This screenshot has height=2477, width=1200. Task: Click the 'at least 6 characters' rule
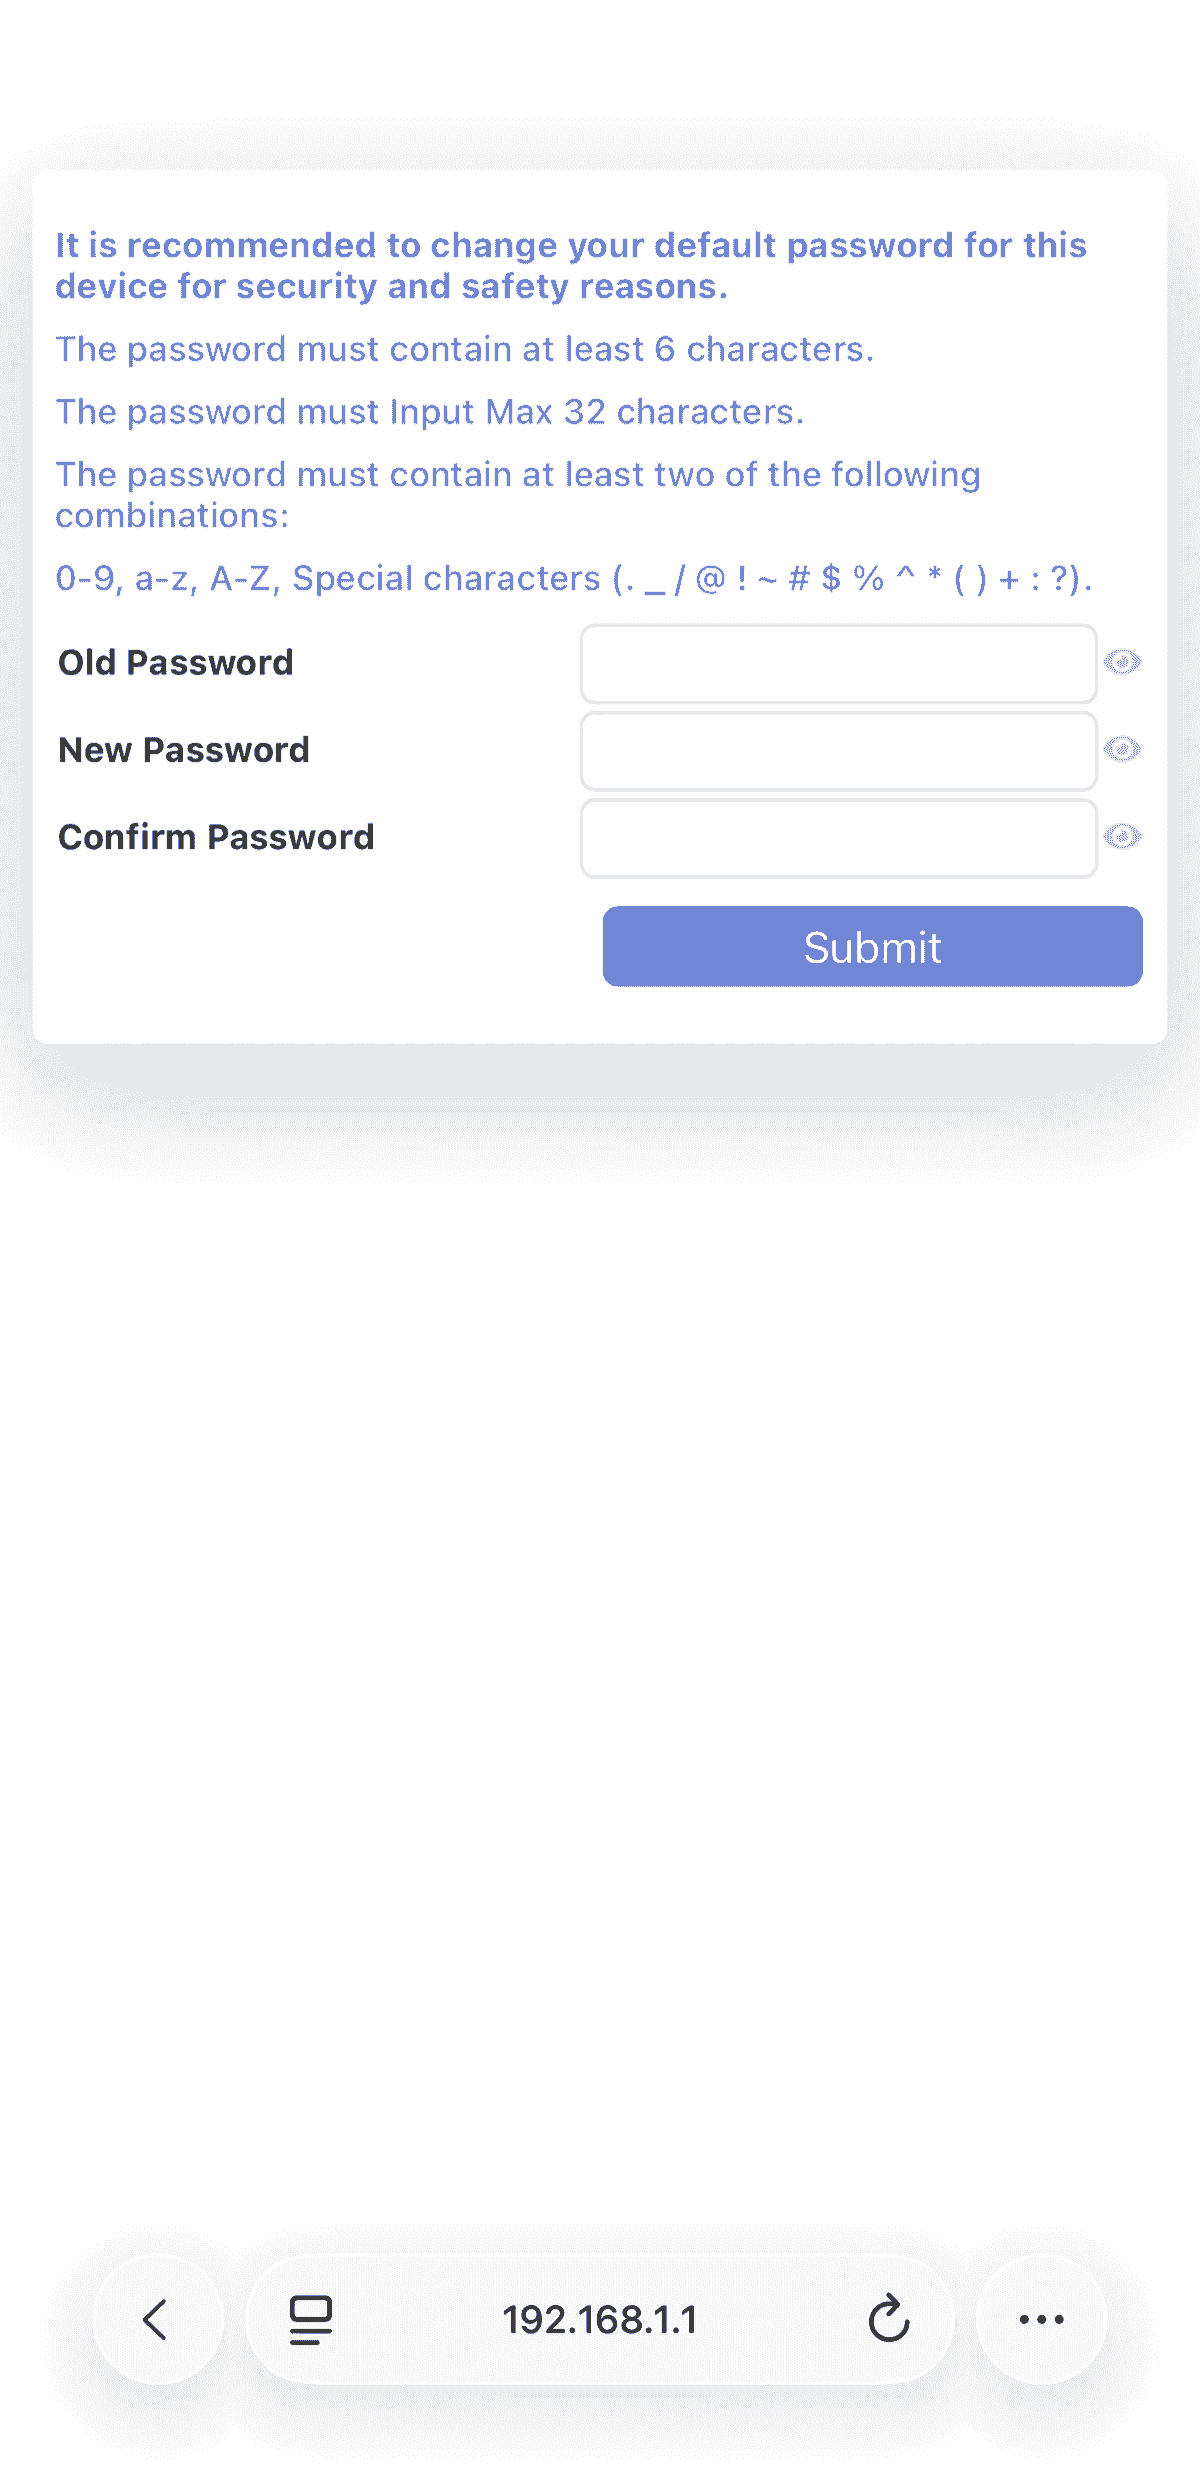coord(465,349)
